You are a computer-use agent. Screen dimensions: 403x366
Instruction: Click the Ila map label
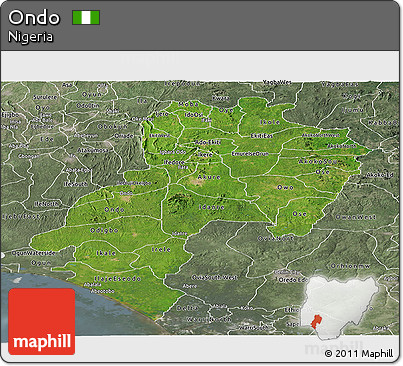(x=142, y=100)
